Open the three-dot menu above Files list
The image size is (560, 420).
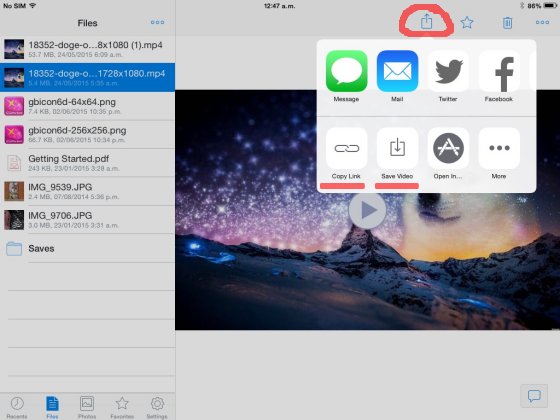pyautogui.click(x=157, y=22)
